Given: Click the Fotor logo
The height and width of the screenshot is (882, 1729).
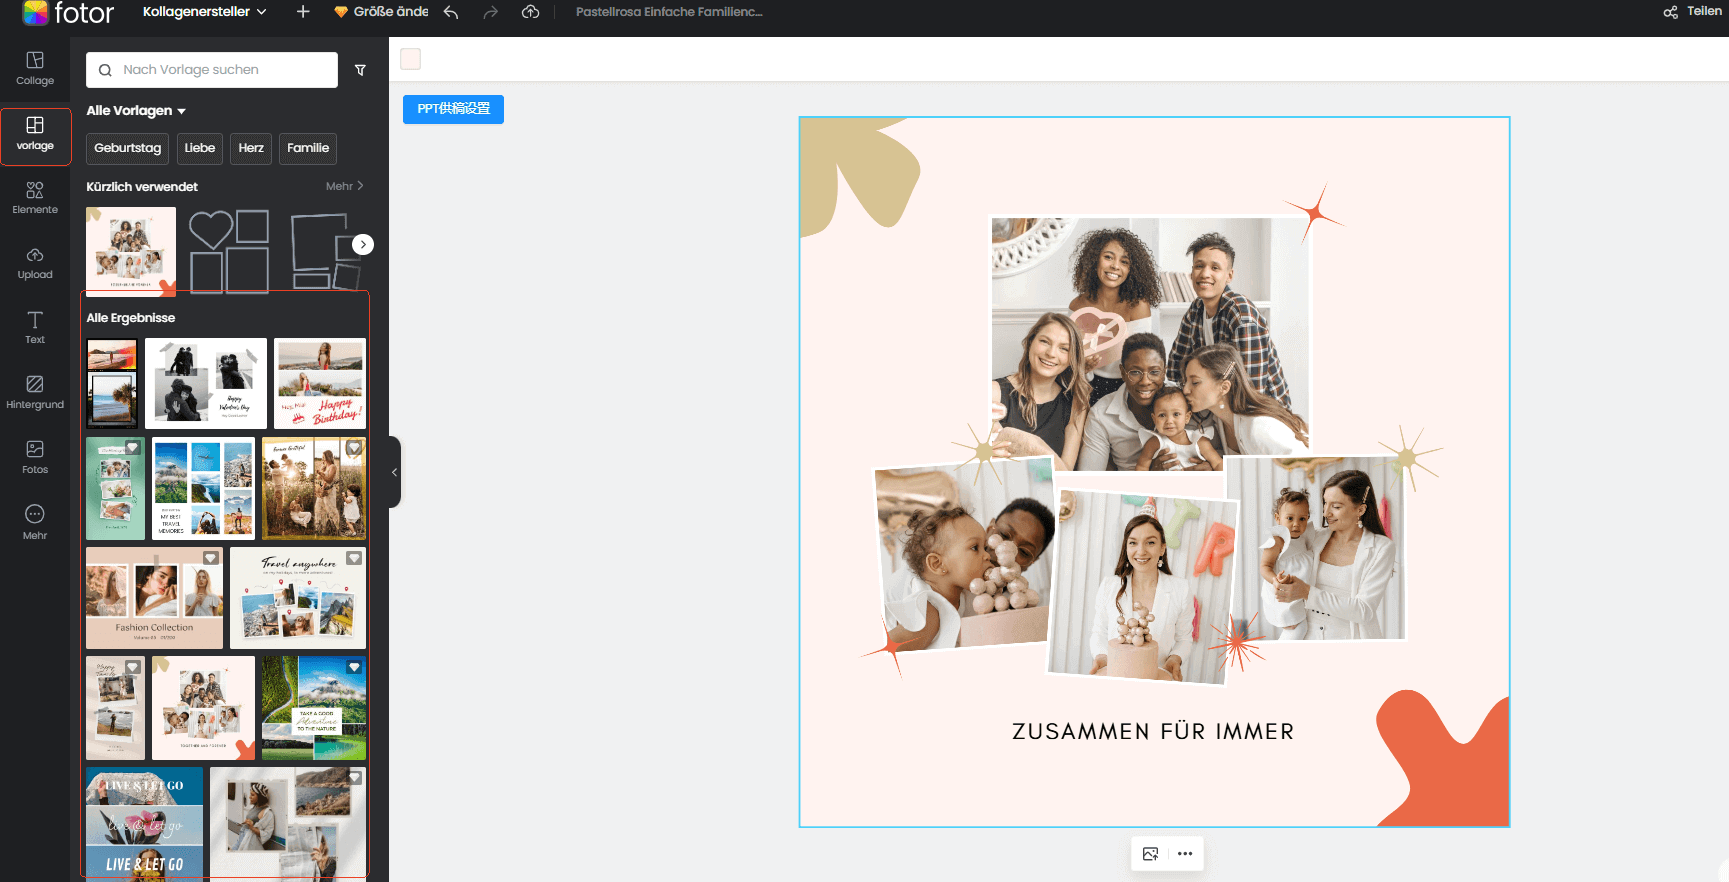Looking at the screenshot, I should [68, 13].
